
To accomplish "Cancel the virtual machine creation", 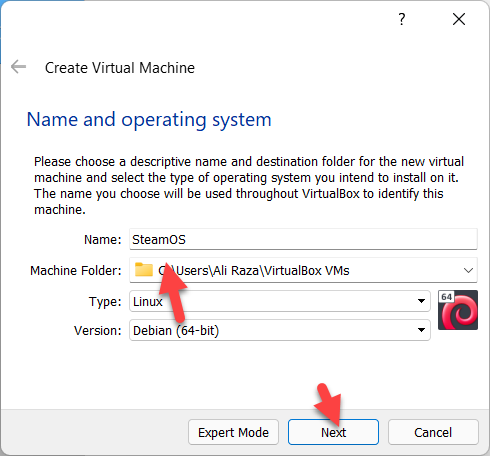I will pyautogui.click(x=433, y=432).
